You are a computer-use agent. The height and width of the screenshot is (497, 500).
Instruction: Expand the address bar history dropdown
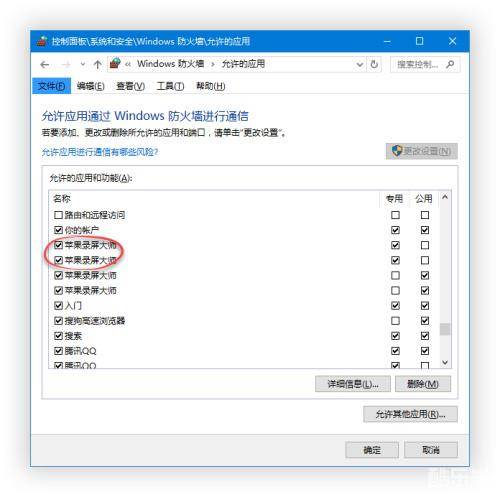coord(360,64)
